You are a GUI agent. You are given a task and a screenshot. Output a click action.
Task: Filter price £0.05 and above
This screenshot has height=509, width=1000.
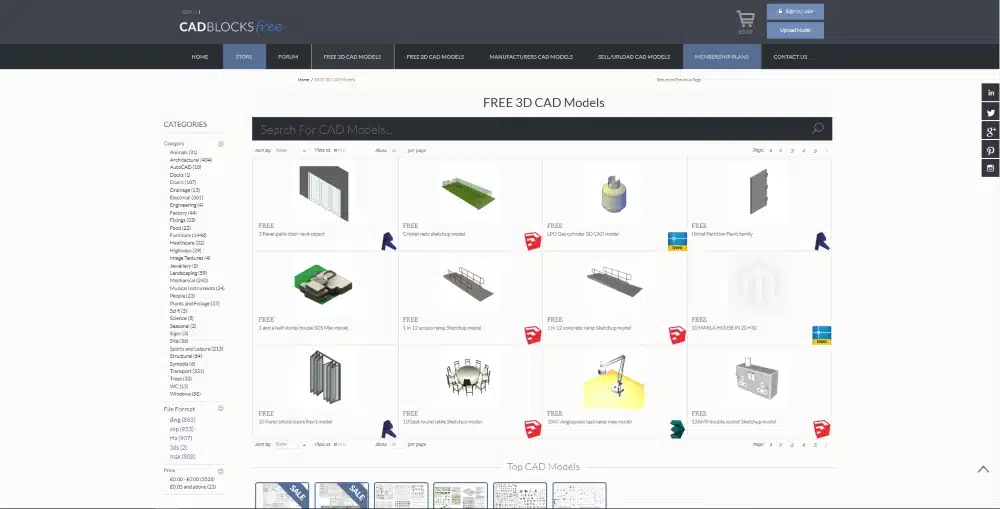pos(193,487)
